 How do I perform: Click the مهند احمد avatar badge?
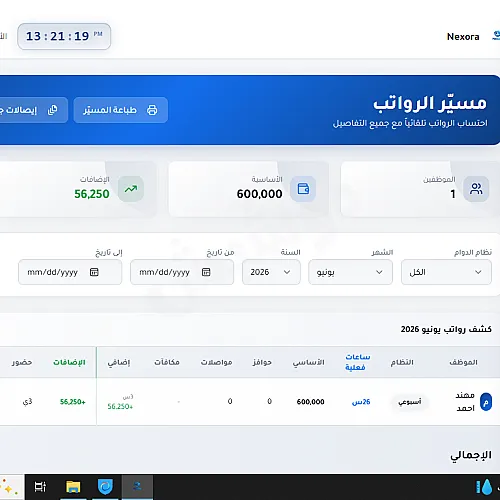[x=486, y=402]
